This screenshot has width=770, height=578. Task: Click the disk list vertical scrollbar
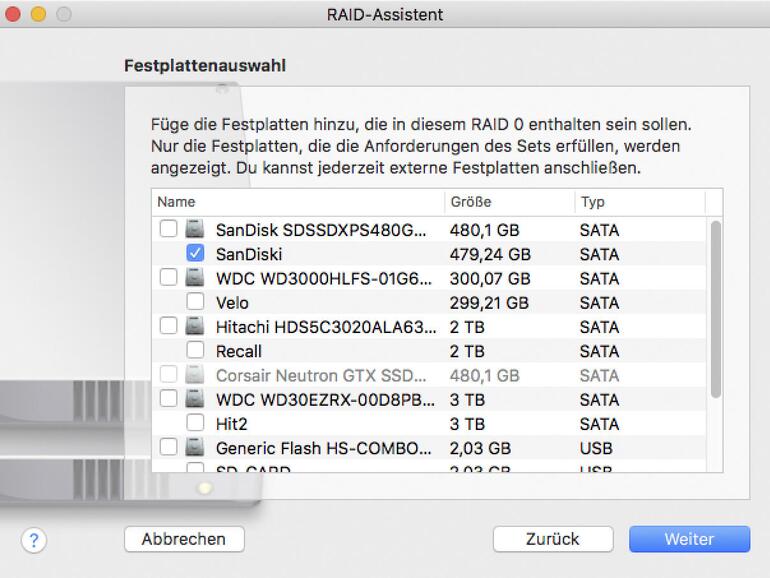click(715, 310)
